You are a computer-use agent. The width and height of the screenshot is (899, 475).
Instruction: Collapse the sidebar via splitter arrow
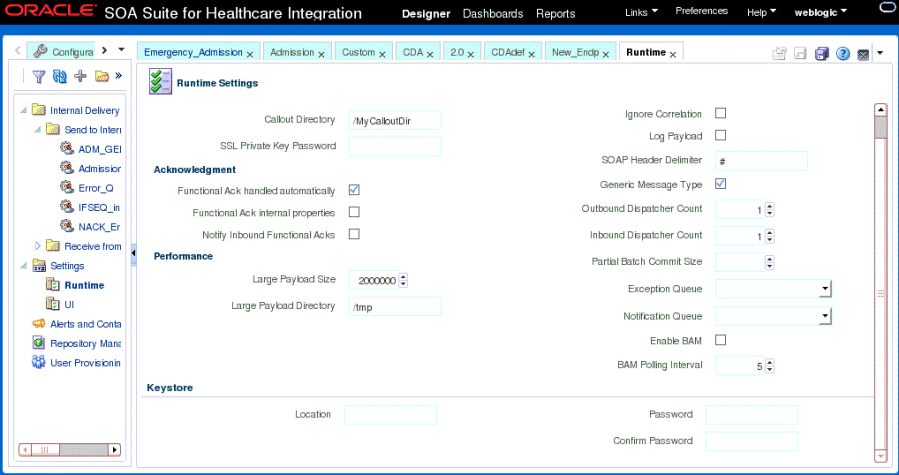click(x=134, y=253)
